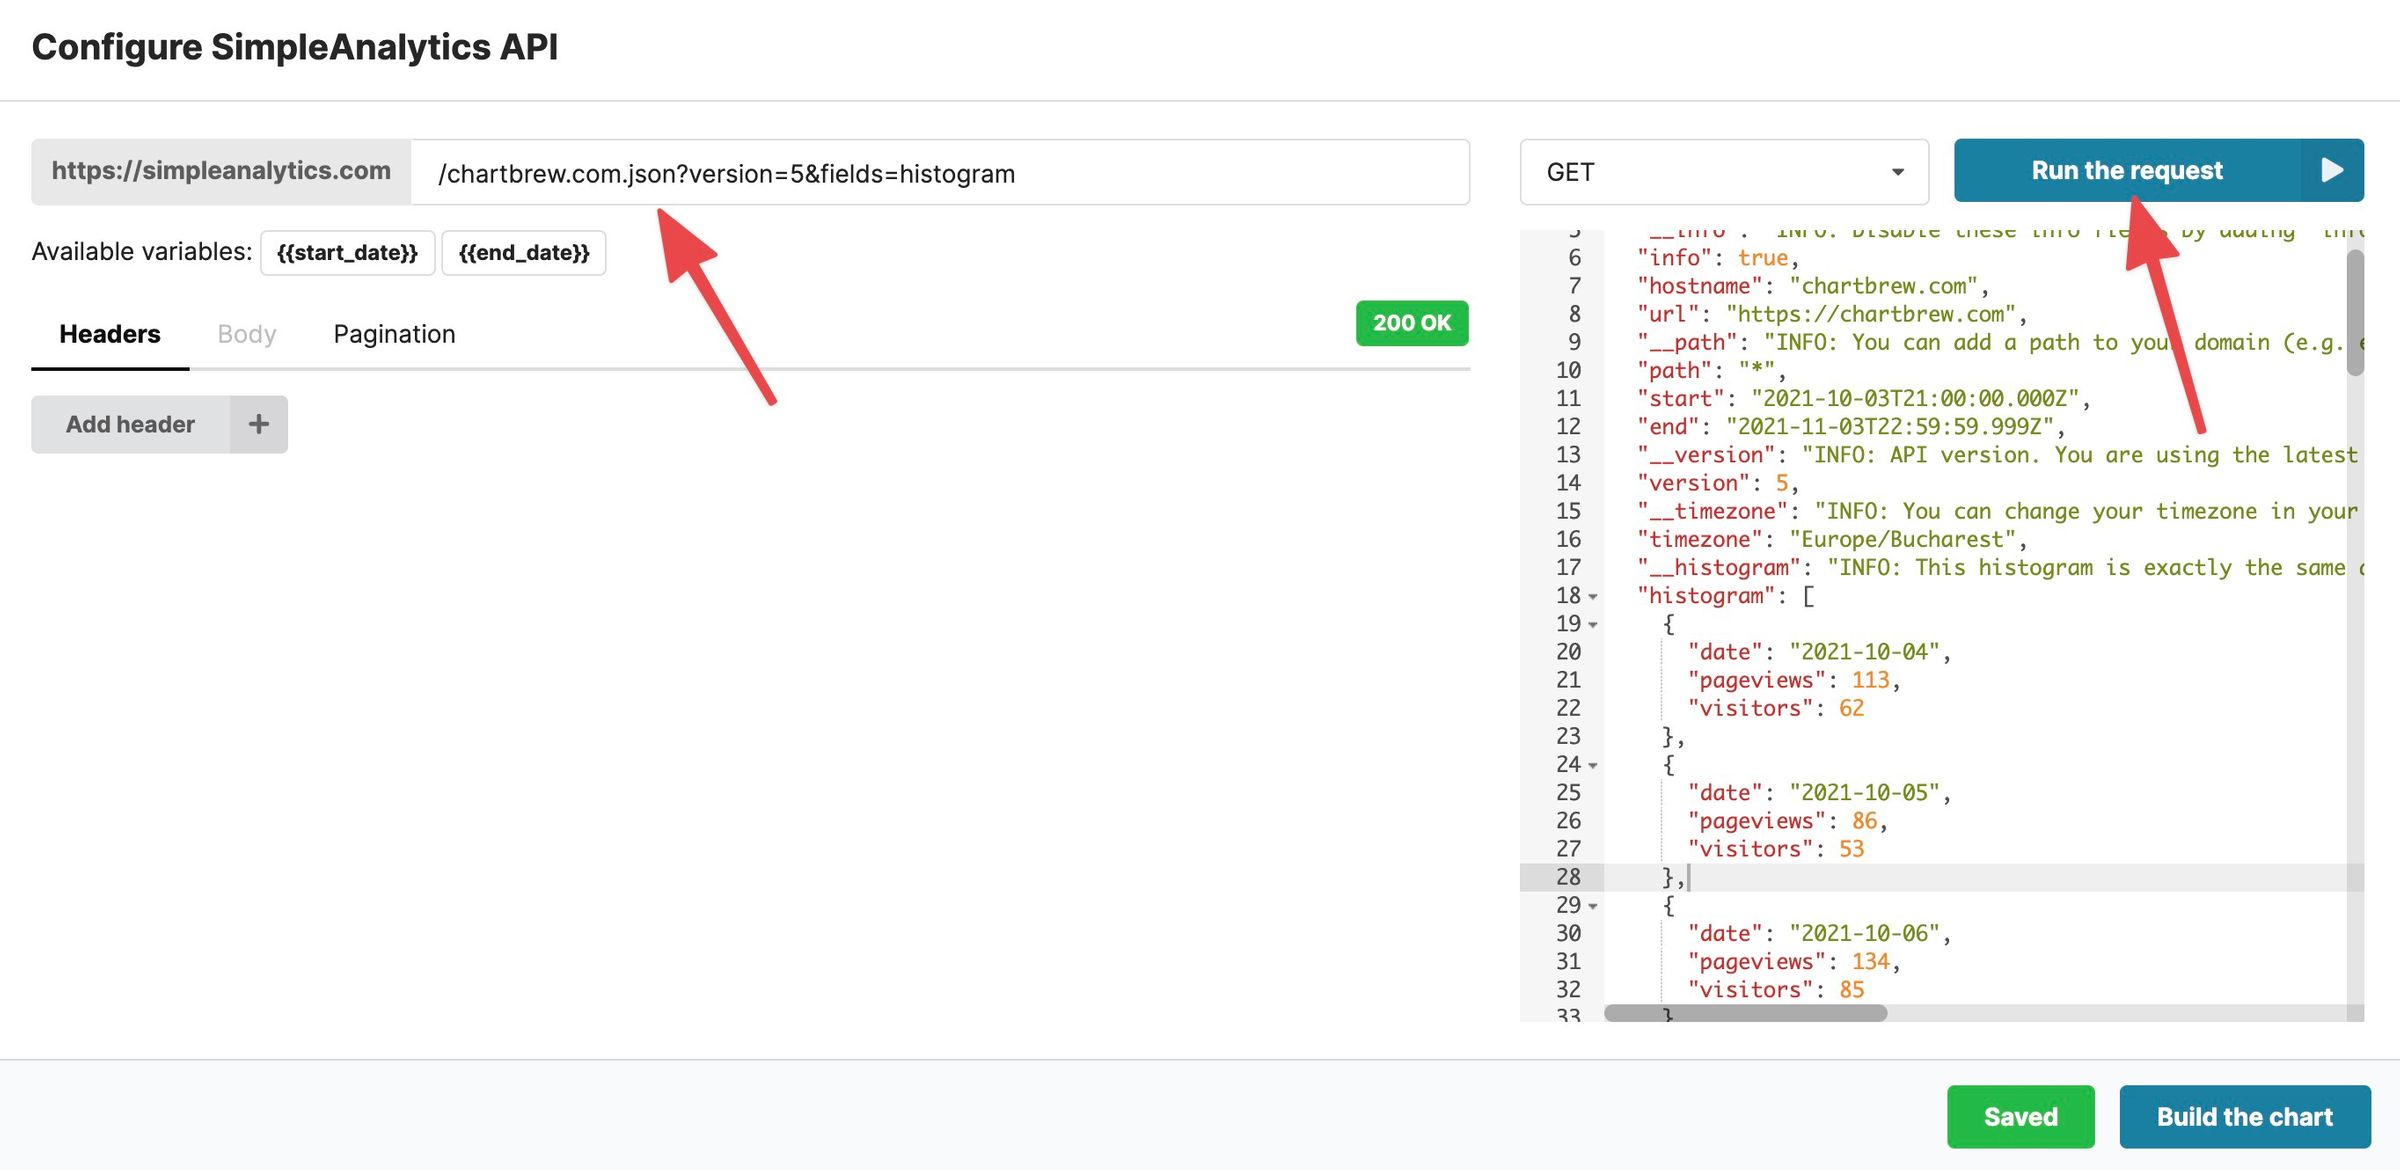
Task: Collapse the histogram array at line 18
Action: (x=1593, y=597)
